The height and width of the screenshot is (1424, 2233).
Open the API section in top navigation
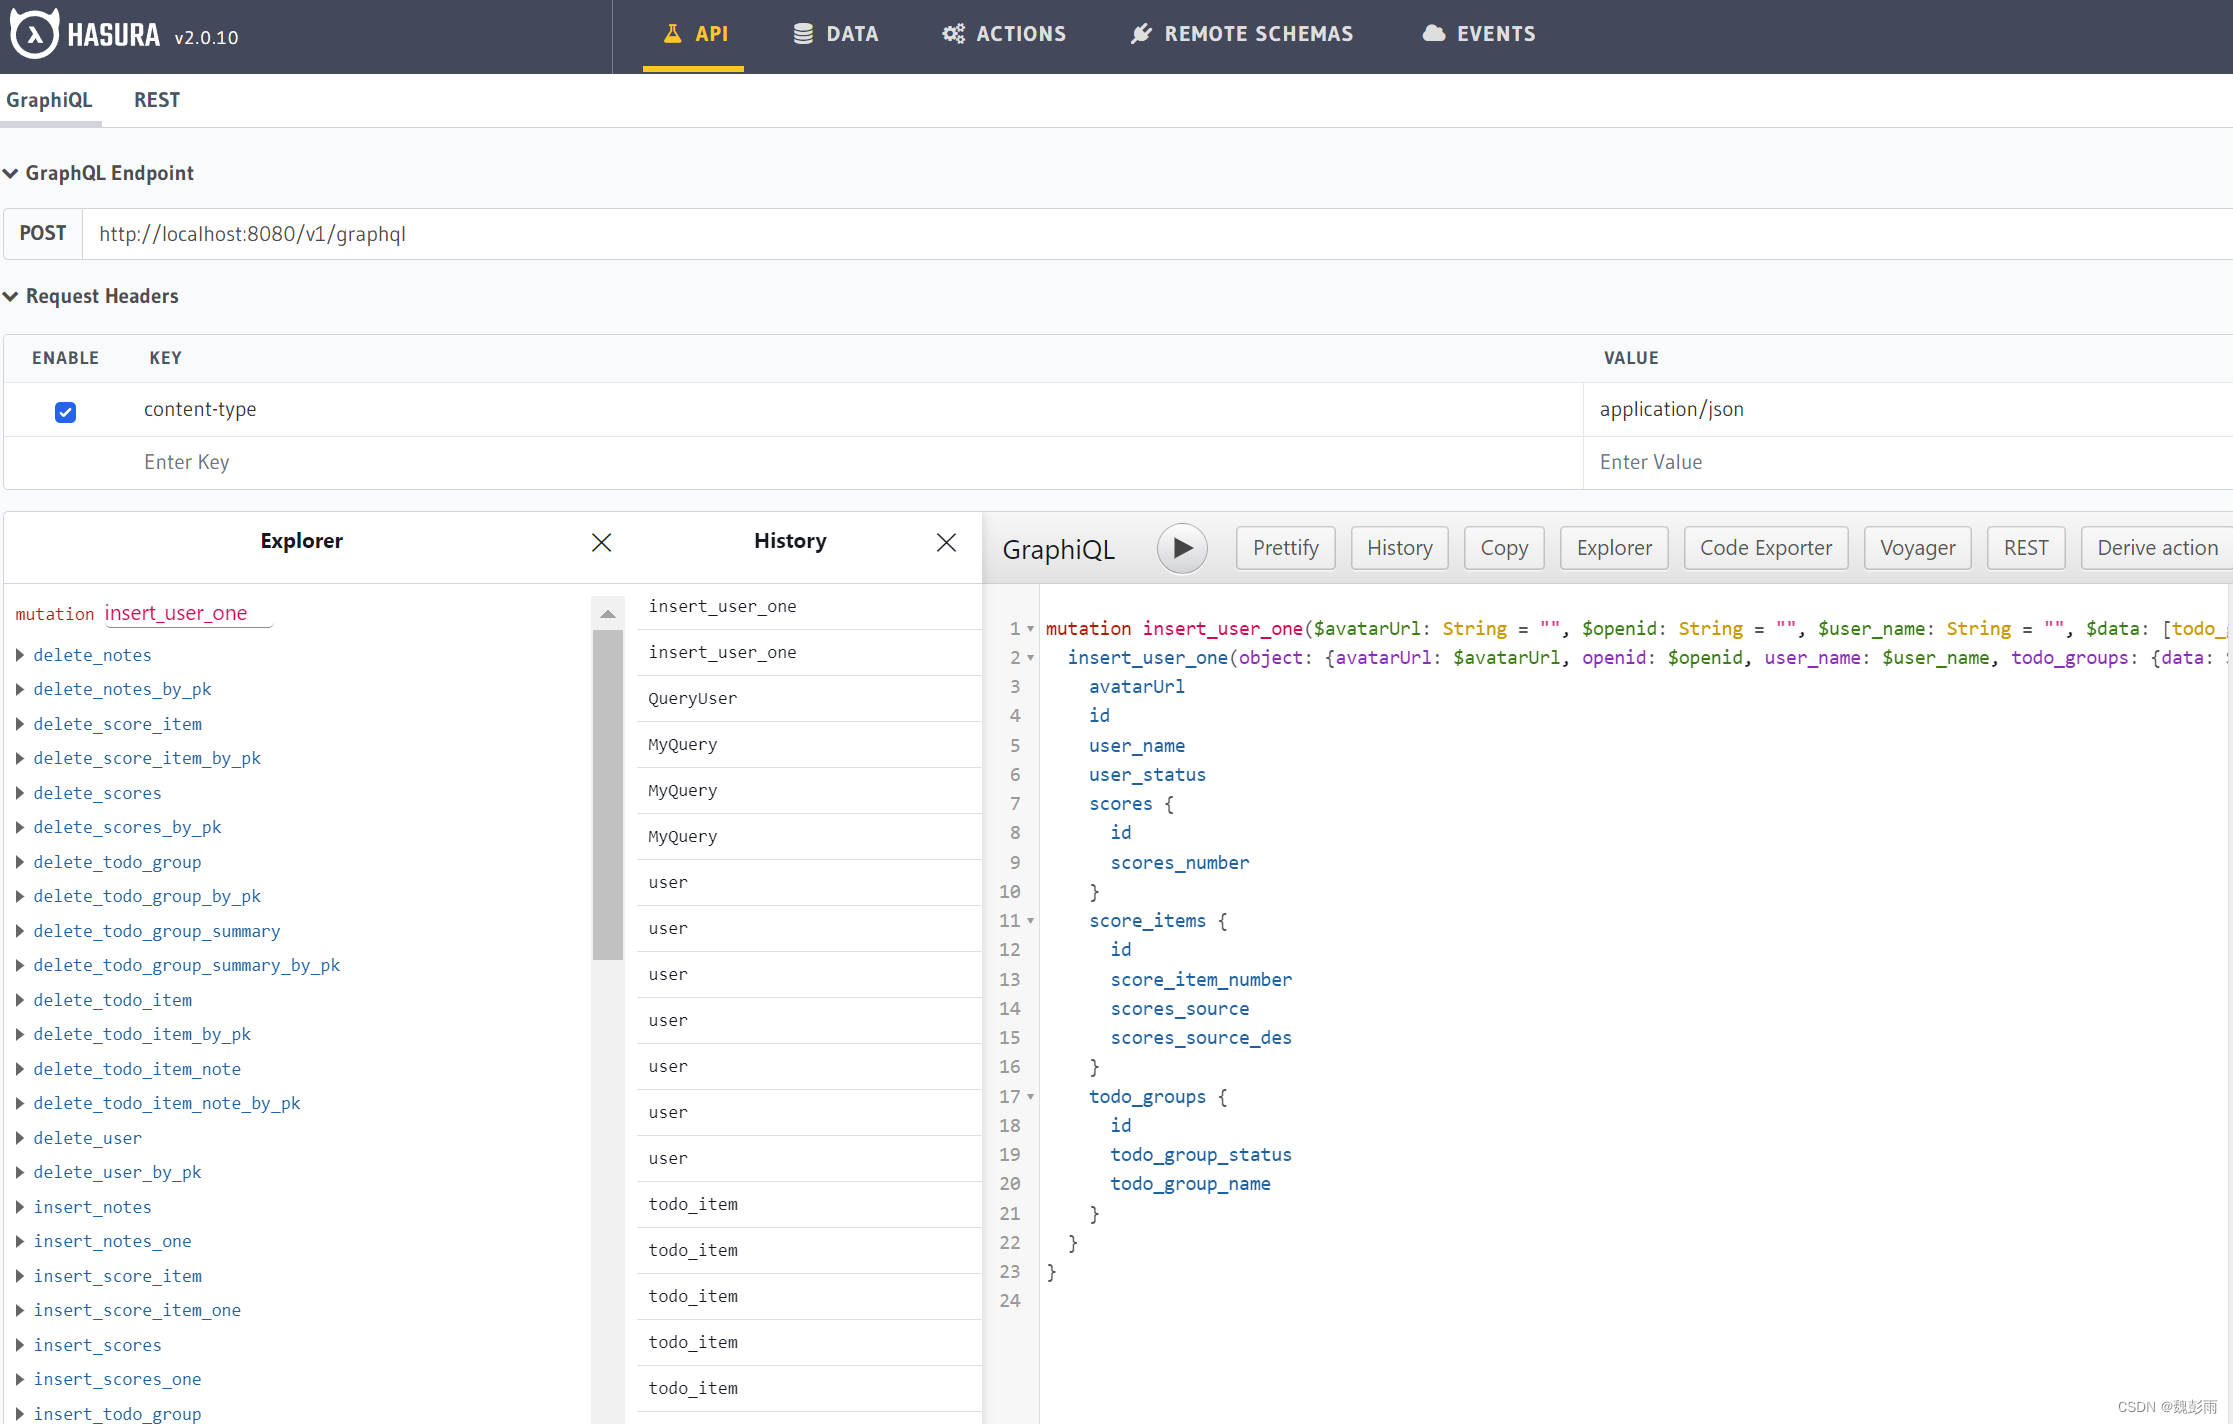(694, 33)
